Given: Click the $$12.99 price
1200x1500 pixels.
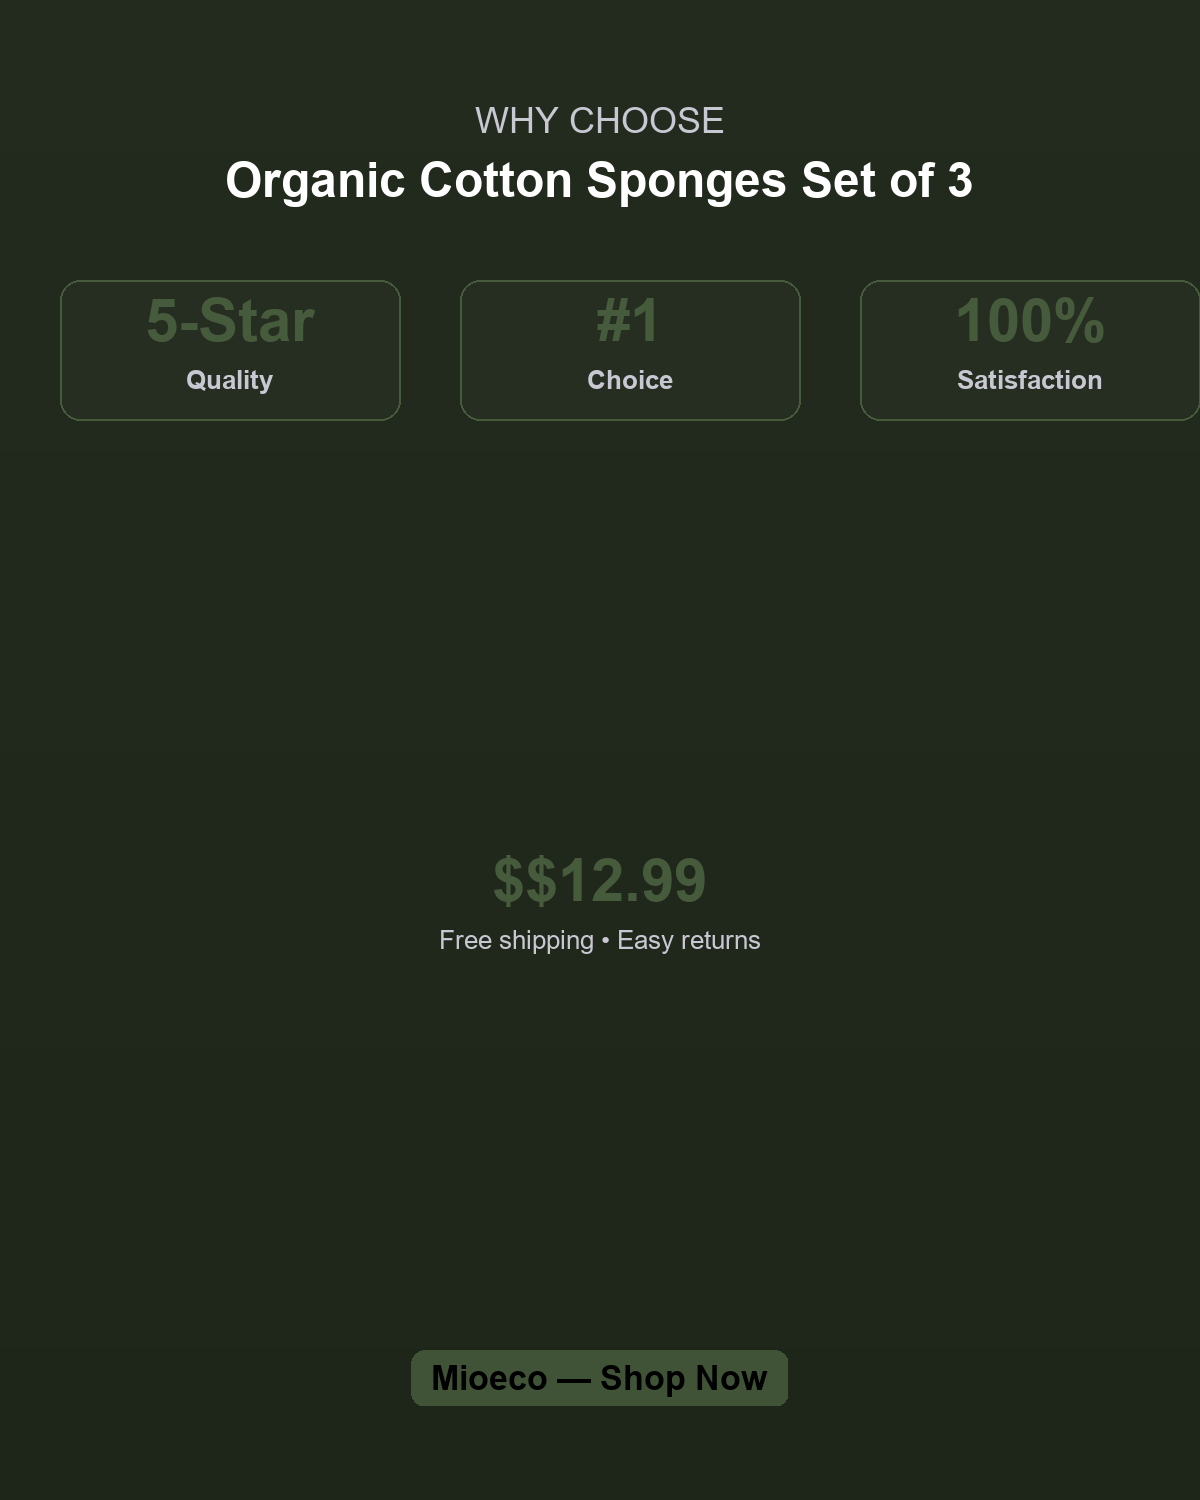Looking at the screenshot, I should tap(600, 881).
